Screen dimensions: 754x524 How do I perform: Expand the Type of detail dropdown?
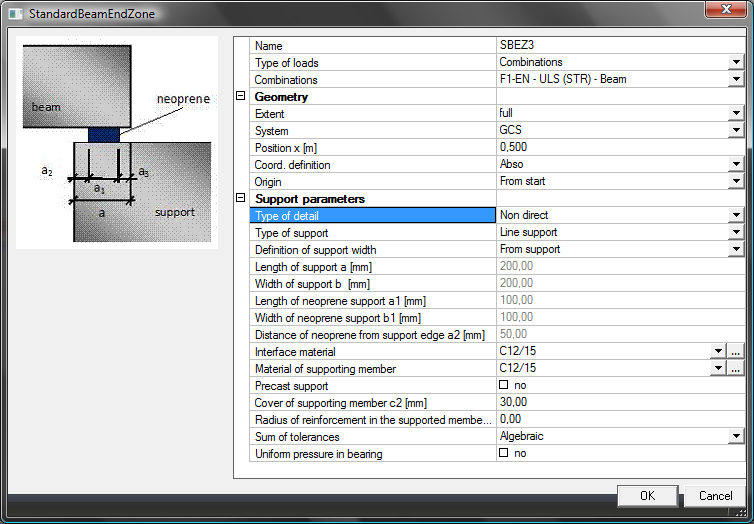(736, 215)
